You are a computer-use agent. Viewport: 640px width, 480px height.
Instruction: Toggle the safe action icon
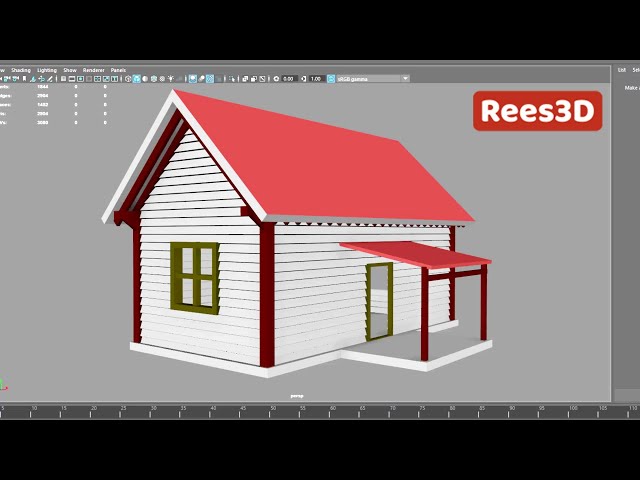click(x=106, y=78)
